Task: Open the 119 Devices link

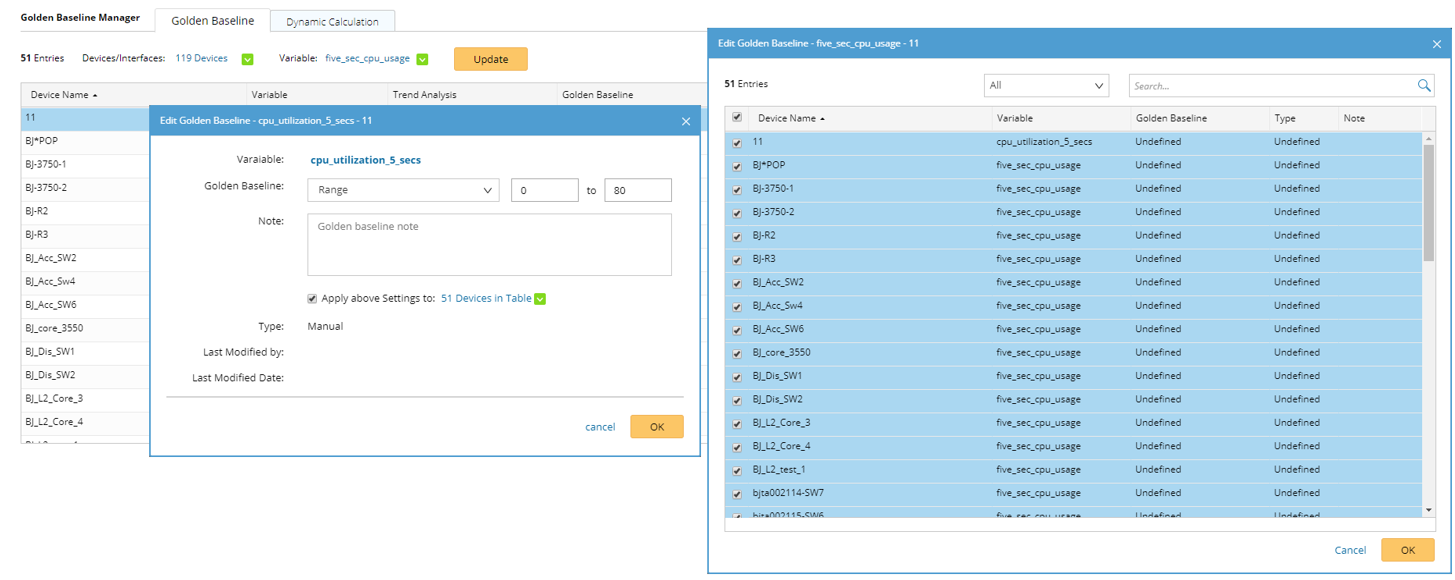Action: coord(202,59)
